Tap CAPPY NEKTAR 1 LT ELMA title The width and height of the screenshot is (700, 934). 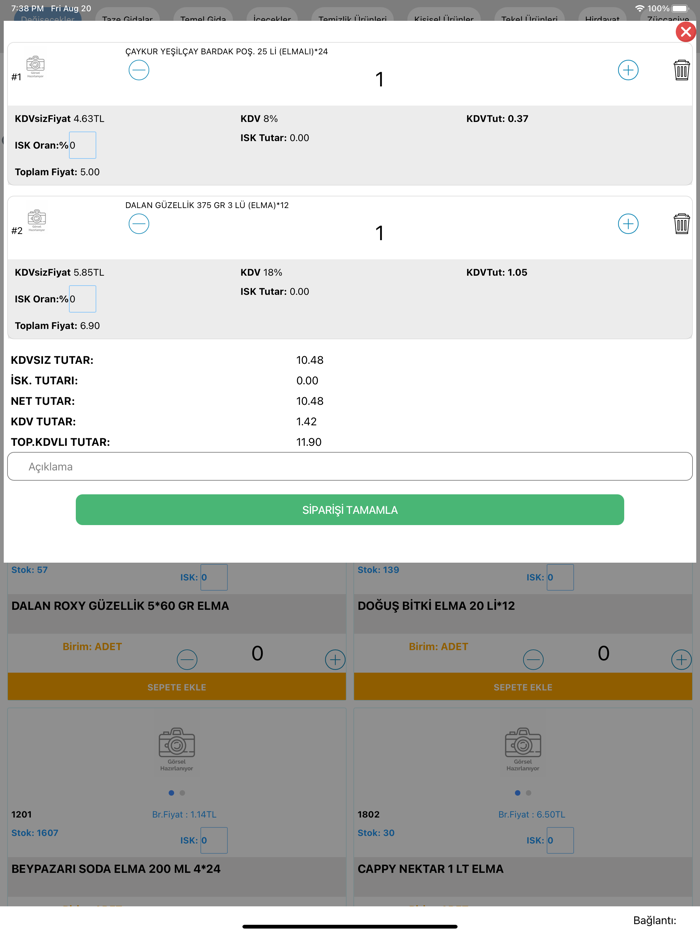[430, 869]
